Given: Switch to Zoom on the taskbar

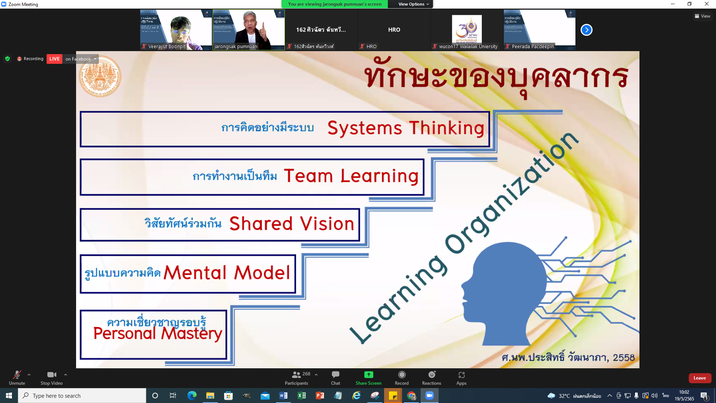Looking at the screenshot, I should point(429,395).
